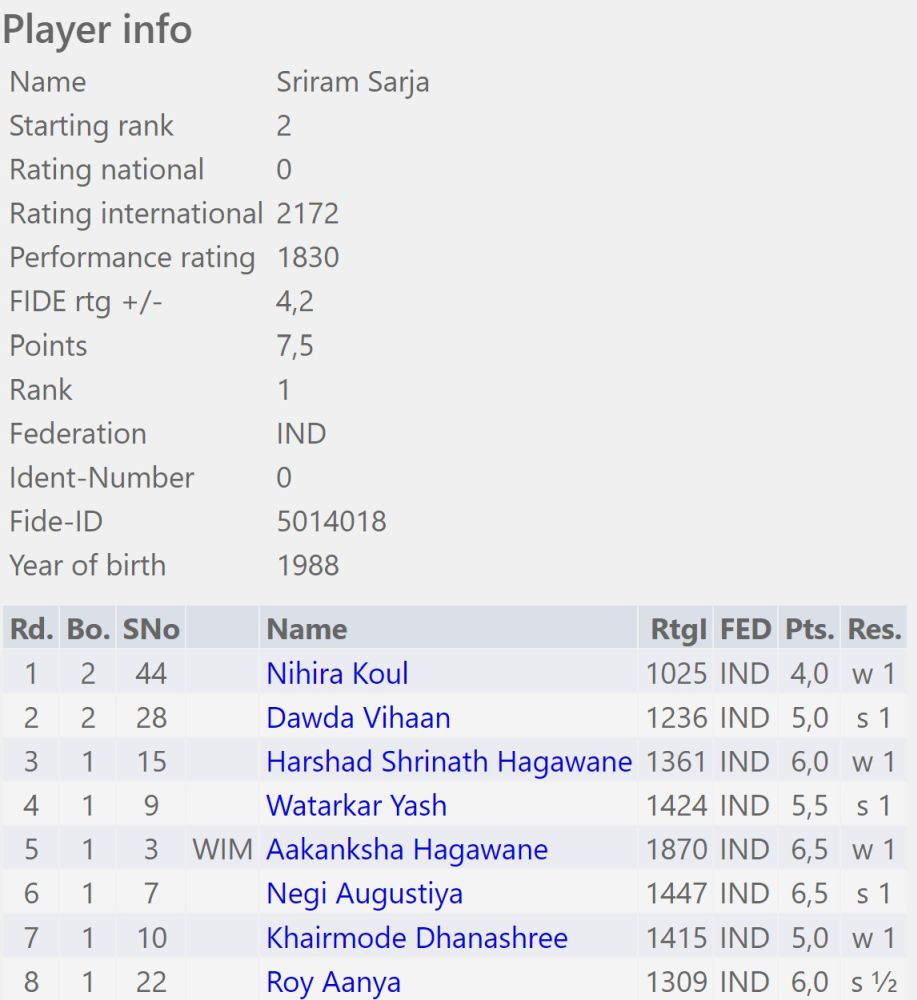Open Harshad Shrinath Hagawane's profile link
917x1000 pixels.
click(x=449, y=762)
